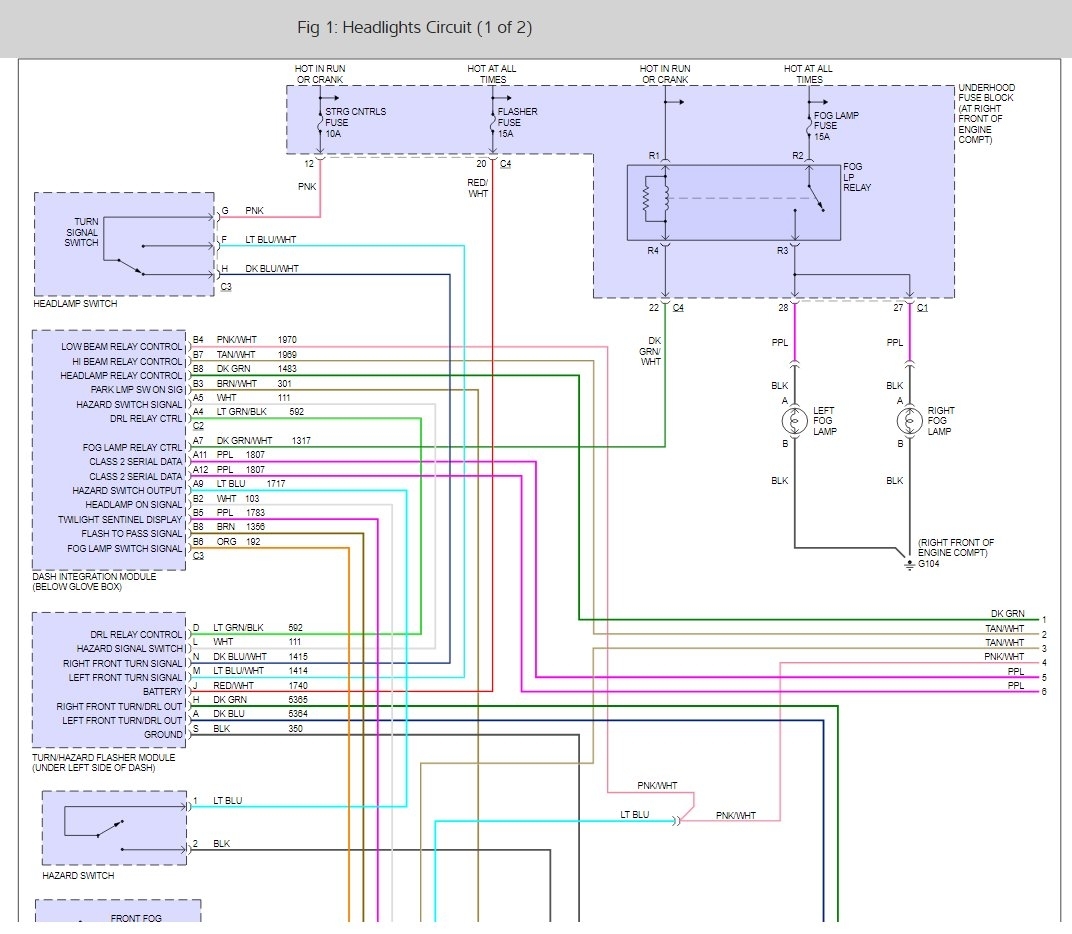Select the Turn/Hazard Flasher Module label
The image size is (1072, 934).
(103, 762)
